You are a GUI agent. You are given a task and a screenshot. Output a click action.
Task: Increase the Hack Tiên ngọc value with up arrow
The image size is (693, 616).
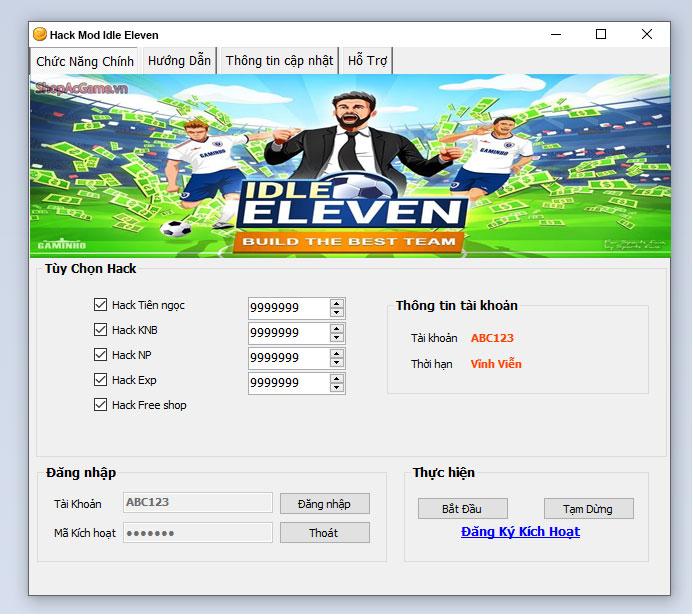[337, 304]
